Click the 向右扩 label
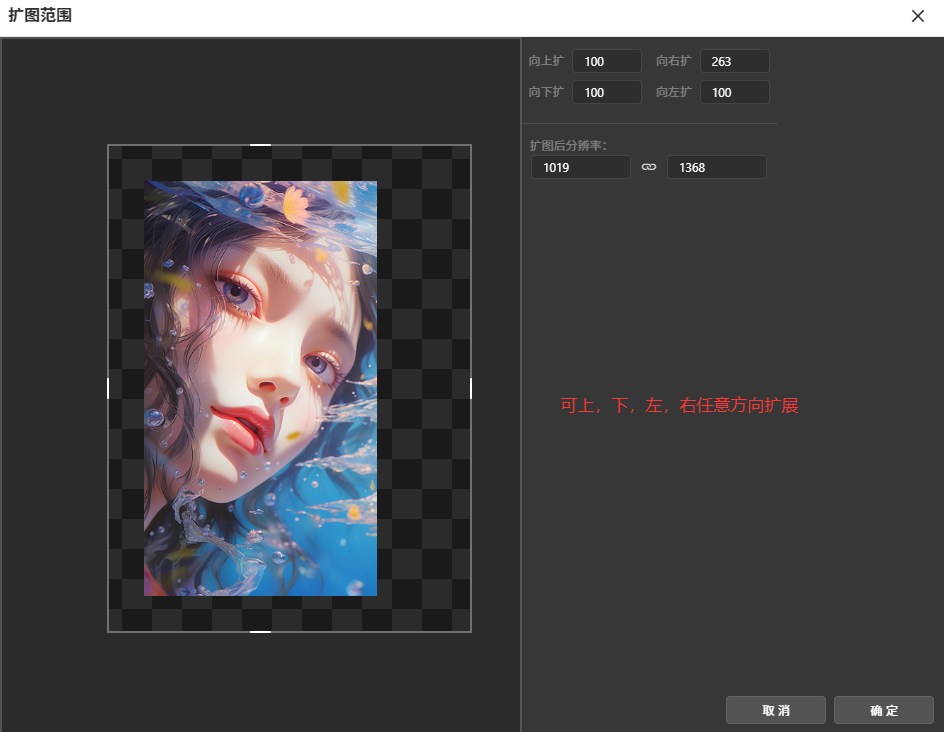This screenshot has width=944, height=732. tap(674, 61)
